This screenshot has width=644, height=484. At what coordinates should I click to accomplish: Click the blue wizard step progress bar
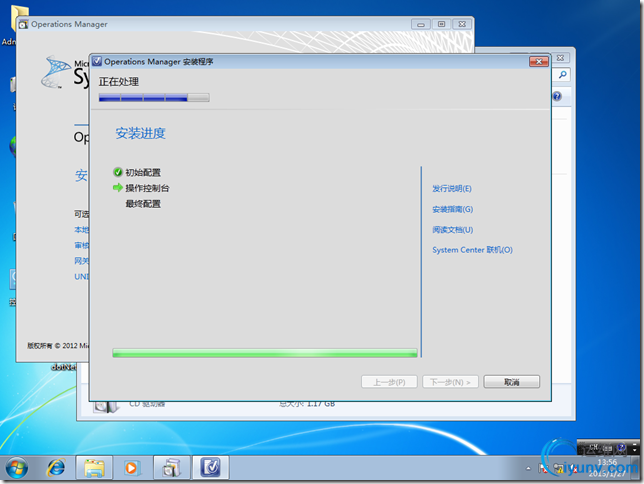point(154,97)
